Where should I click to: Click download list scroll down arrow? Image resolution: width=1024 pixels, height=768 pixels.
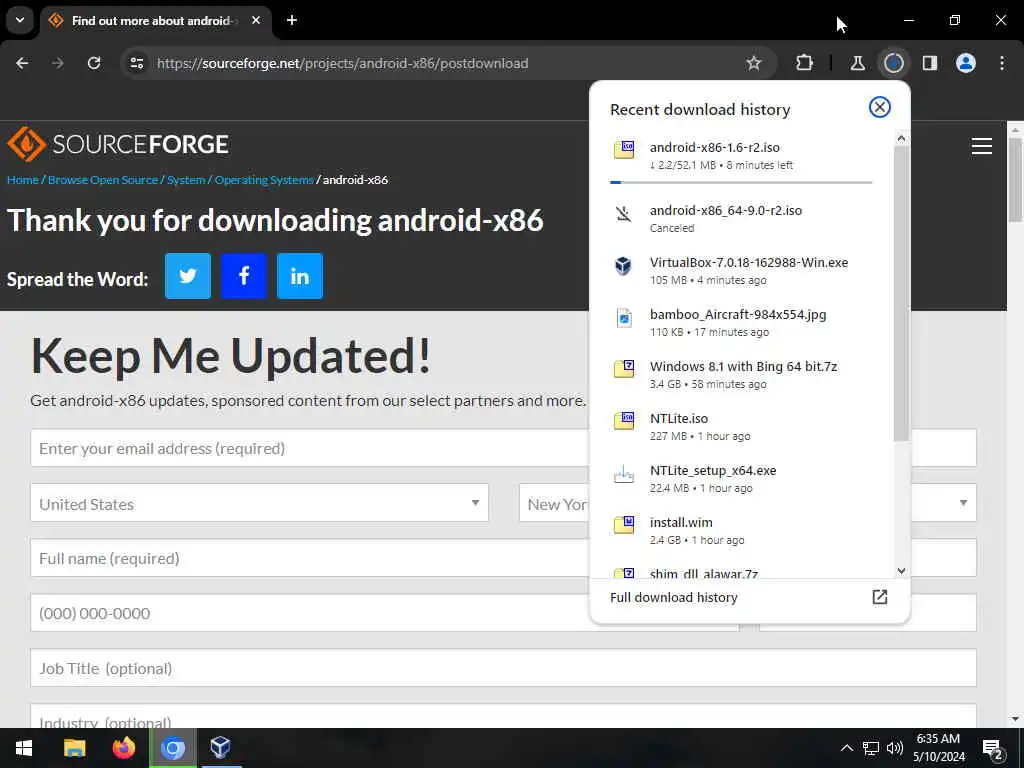[x=901, y=571]
